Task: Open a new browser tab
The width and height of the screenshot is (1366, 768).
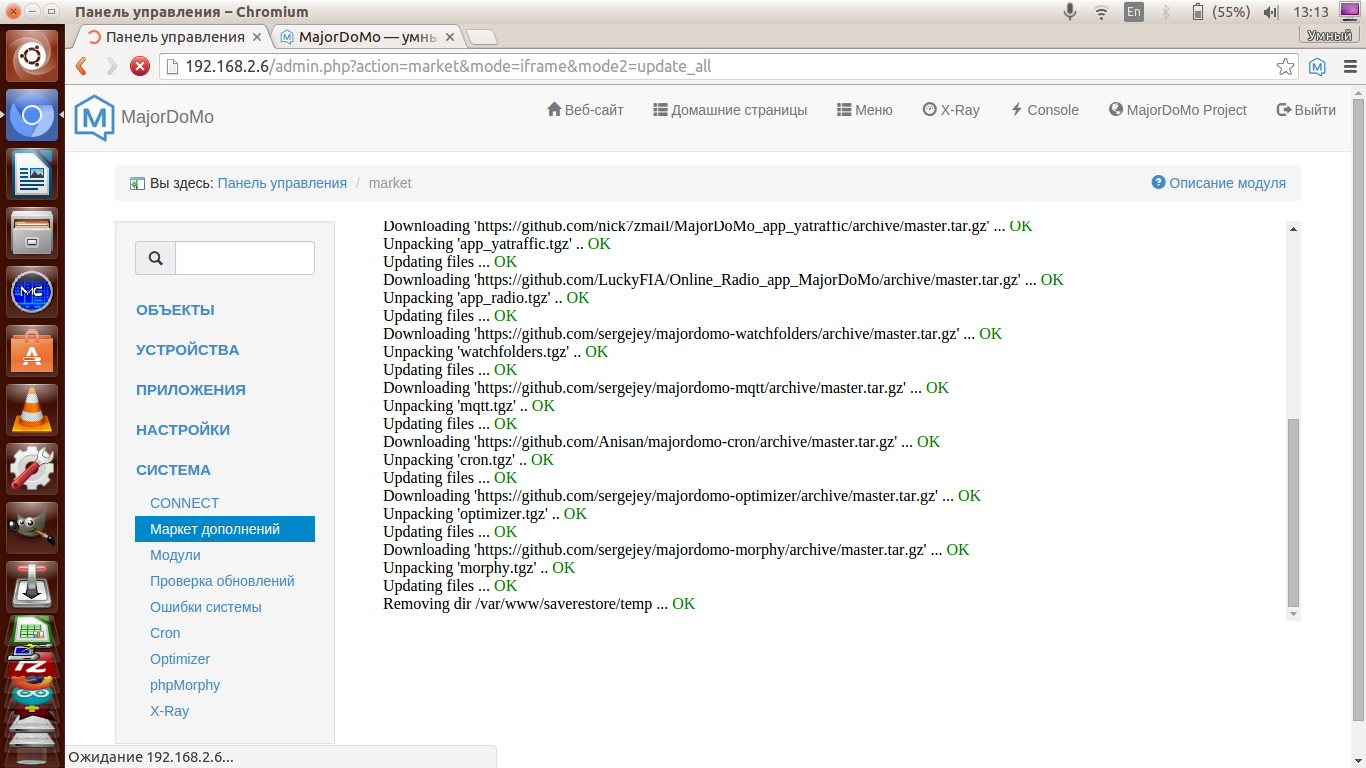Action: click(482, 37)
